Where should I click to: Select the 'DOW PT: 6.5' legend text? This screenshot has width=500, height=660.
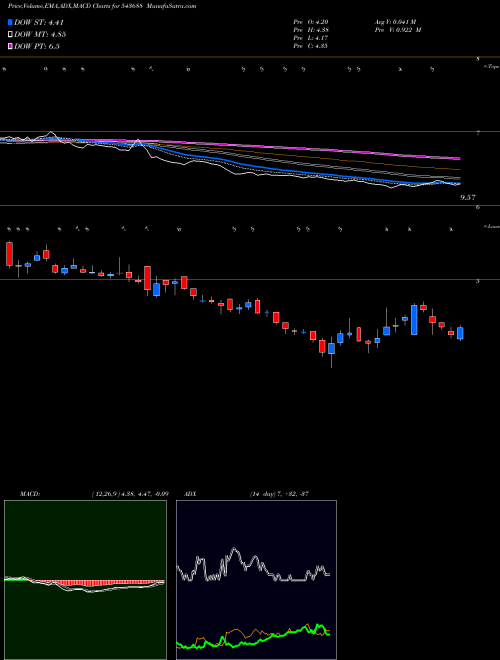[37, 46]
